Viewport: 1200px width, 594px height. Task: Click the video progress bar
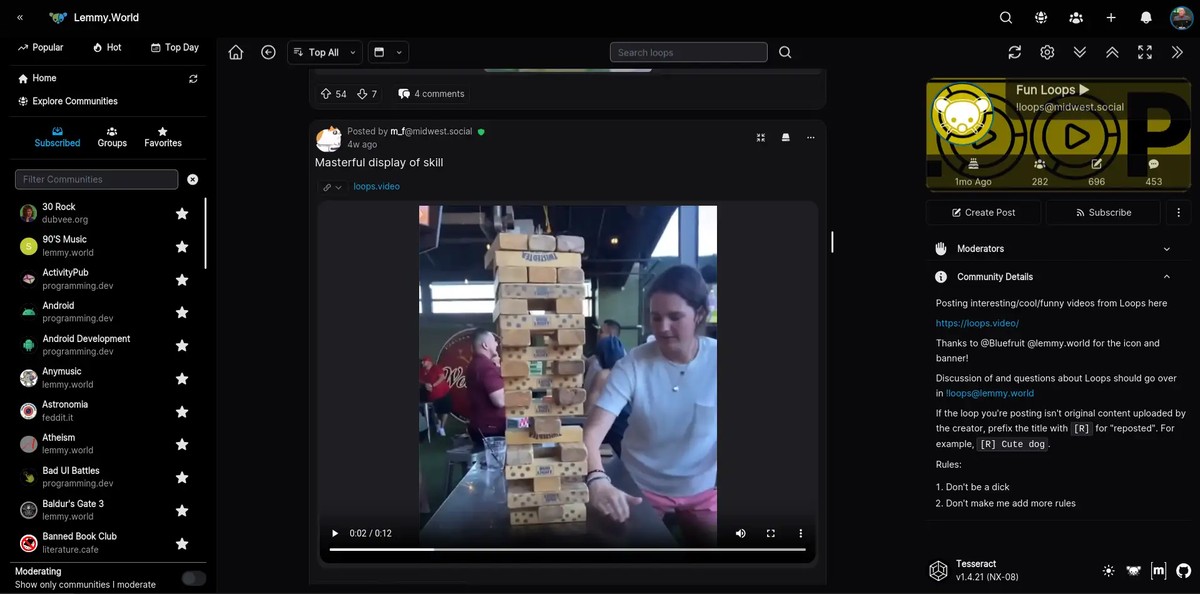567,549
